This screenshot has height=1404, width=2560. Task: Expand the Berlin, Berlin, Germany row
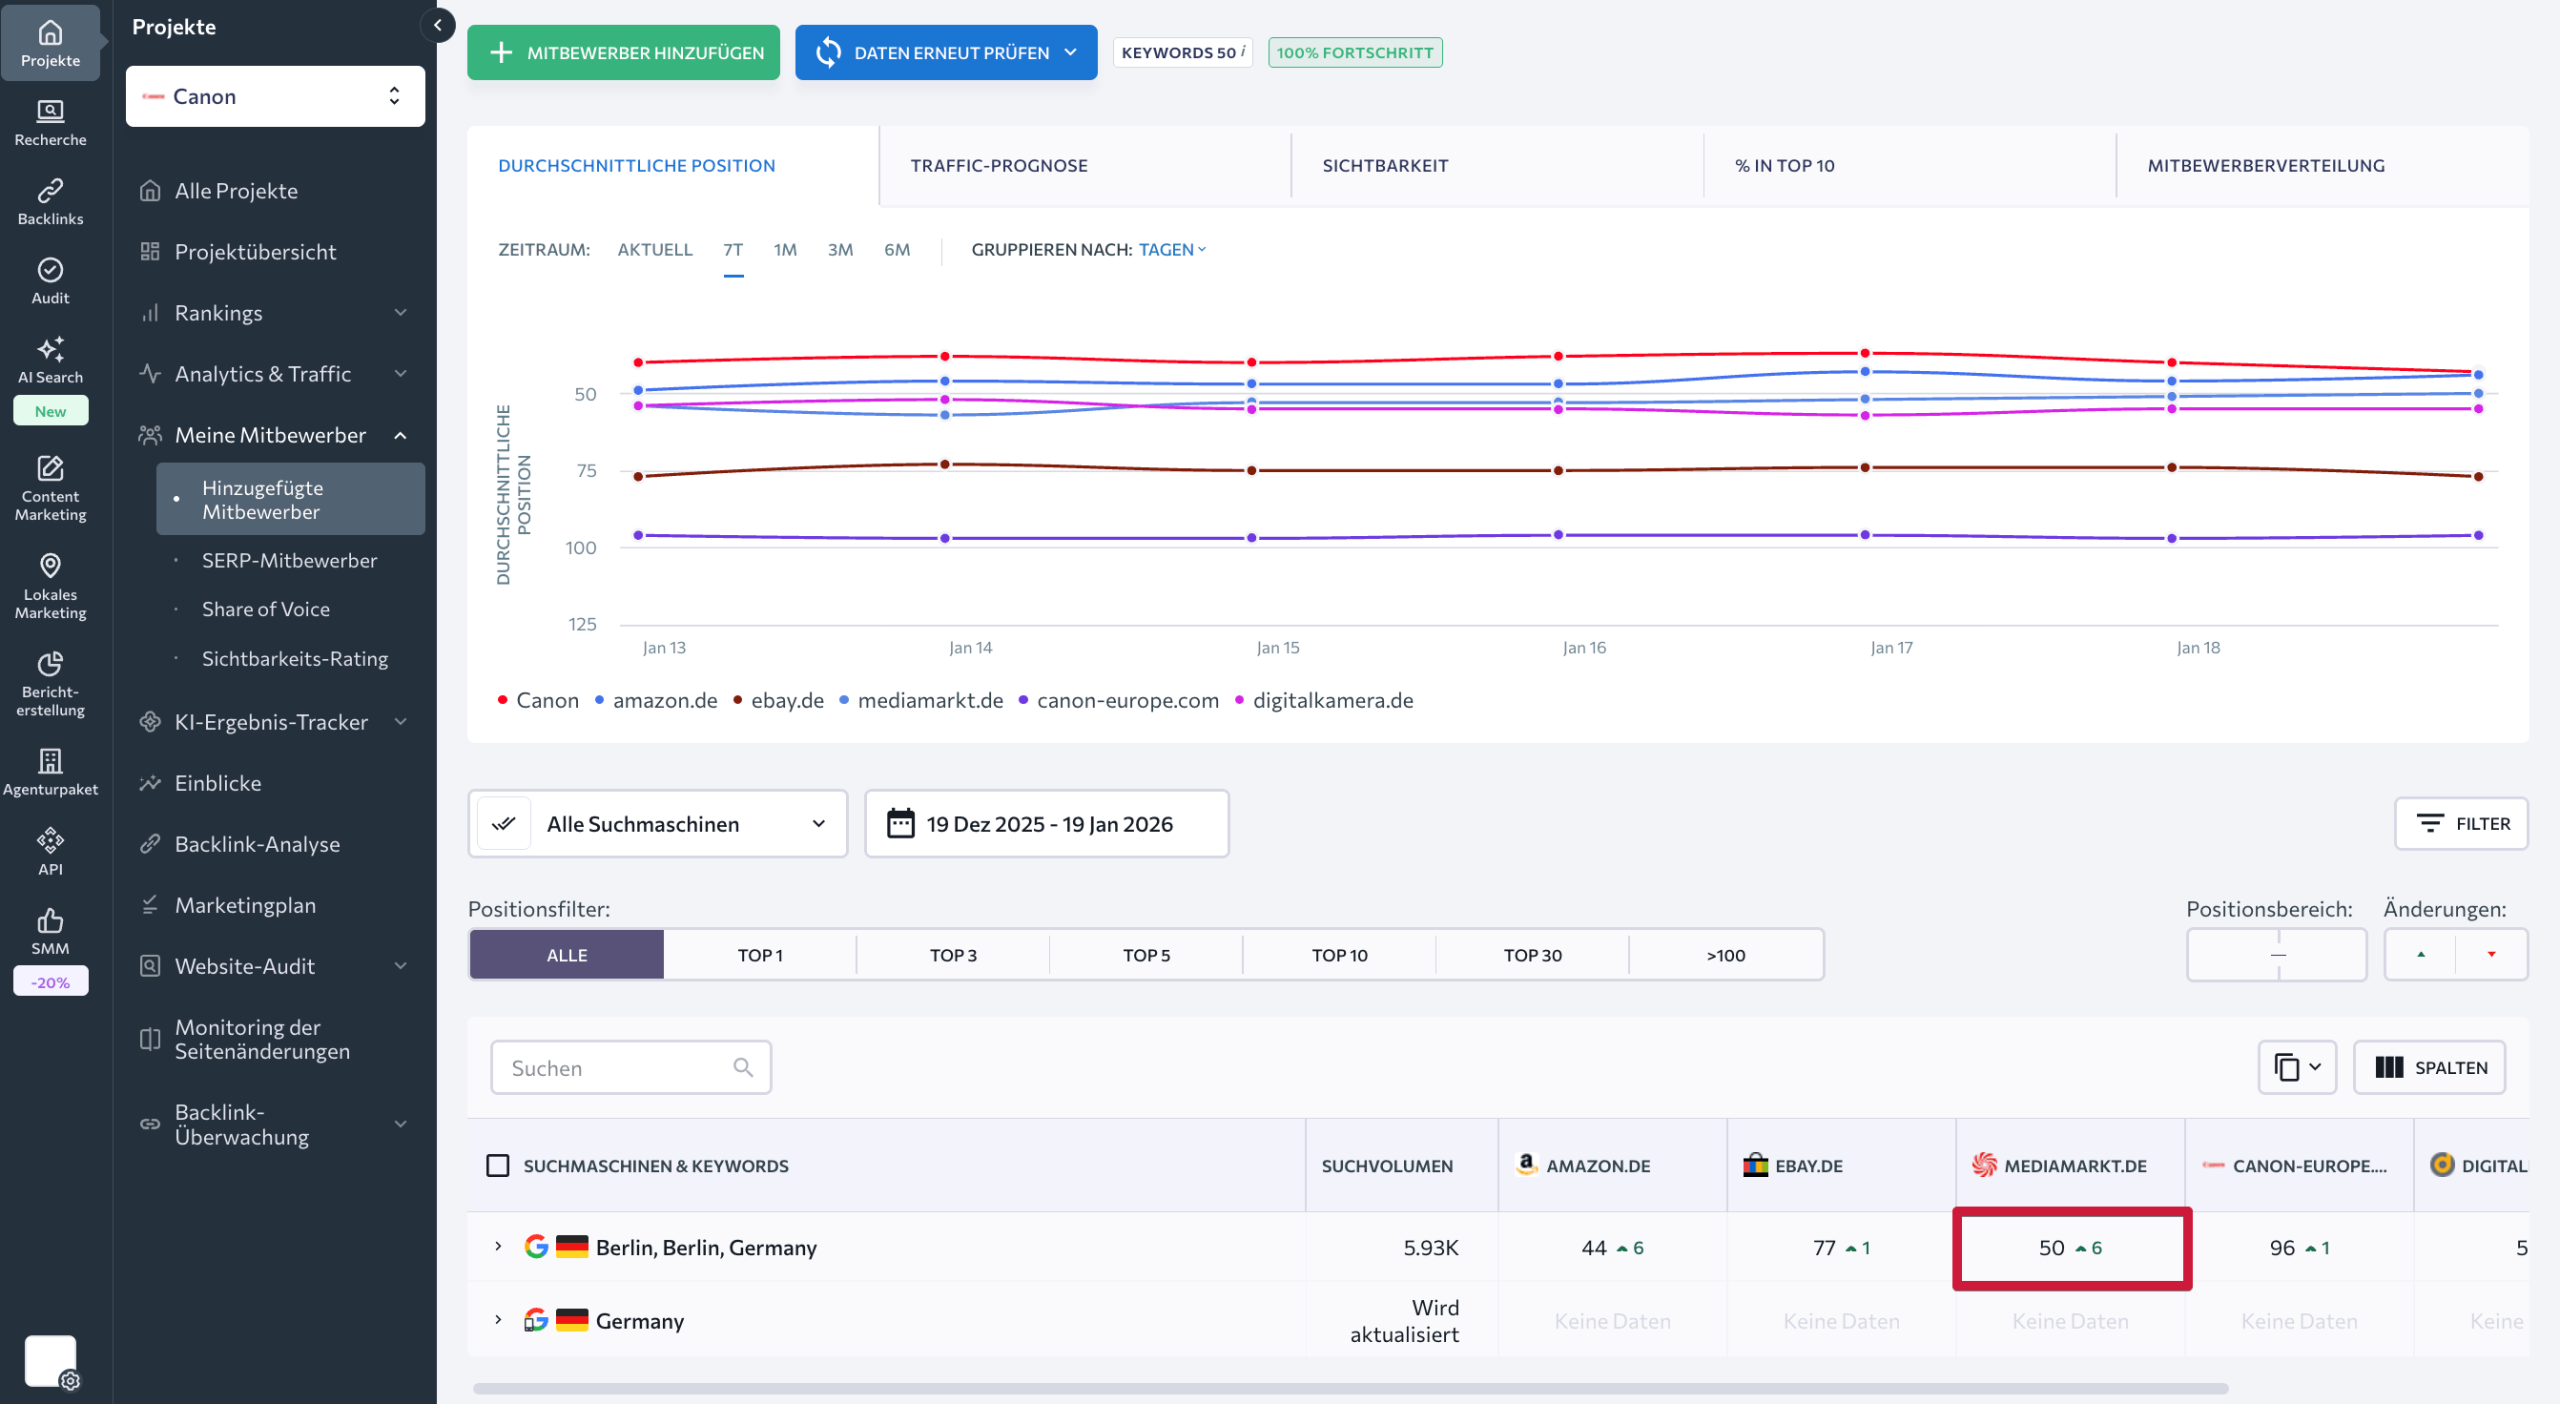(498, 1247)
